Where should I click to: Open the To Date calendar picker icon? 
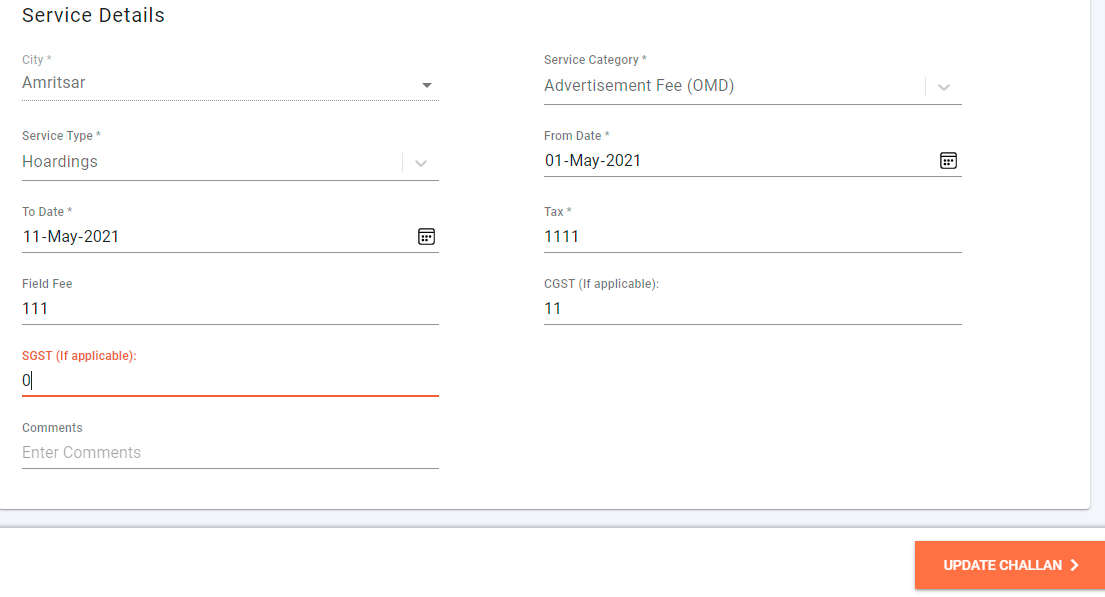(x=426, y=237)
